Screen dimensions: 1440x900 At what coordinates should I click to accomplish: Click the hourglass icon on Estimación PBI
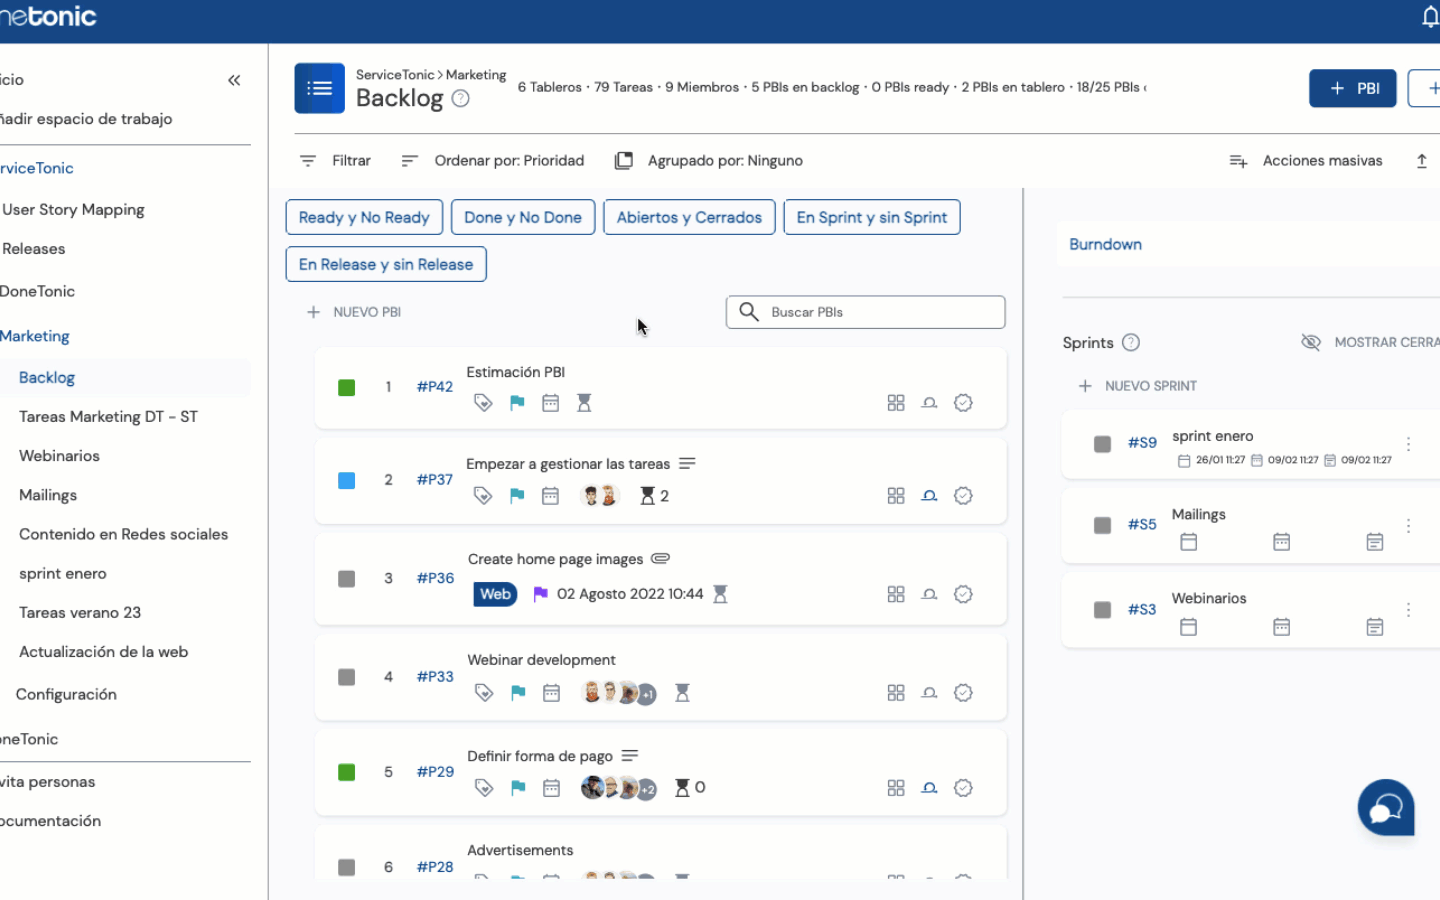click(584, 403)
